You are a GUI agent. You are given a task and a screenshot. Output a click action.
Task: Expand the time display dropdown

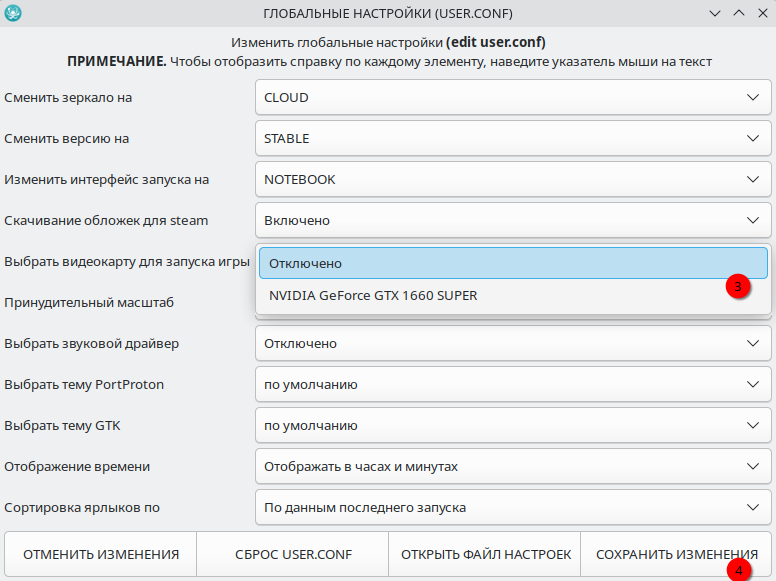point(513,467)
